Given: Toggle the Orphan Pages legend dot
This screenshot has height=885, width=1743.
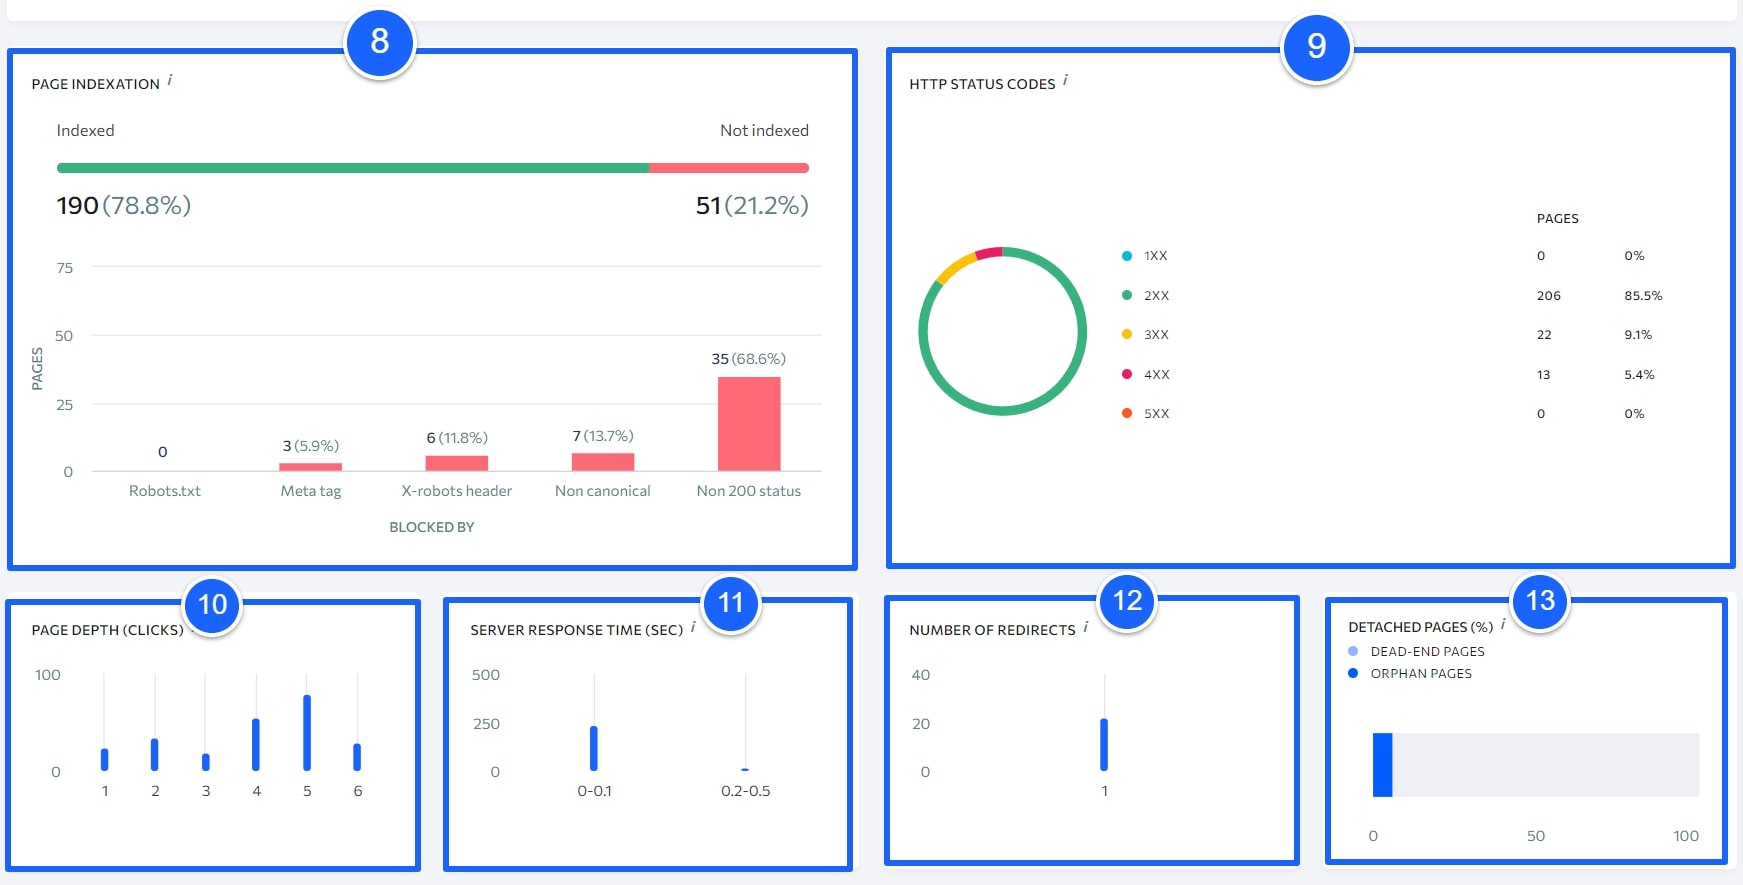Looking at the screenshot, I should point(1353,673).
